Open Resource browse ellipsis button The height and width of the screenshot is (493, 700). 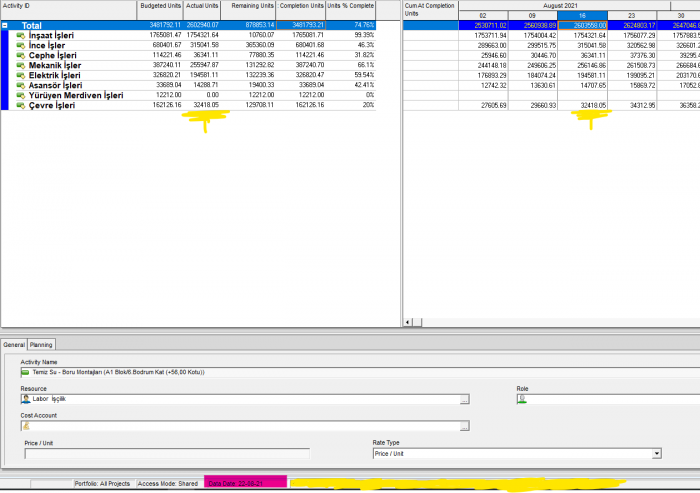[464, 400]
